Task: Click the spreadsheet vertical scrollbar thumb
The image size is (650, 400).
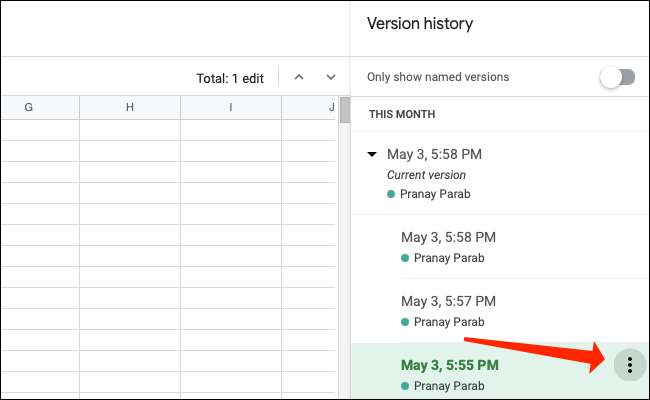Action: [x=345, y=112]
